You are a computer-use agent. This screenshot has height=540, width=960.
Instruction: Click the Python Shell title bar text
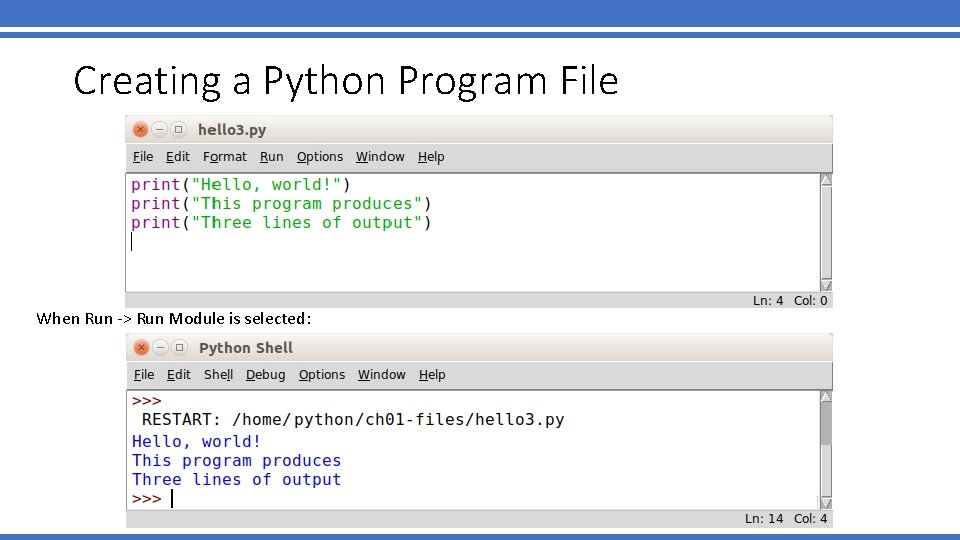tap(246, 348)
